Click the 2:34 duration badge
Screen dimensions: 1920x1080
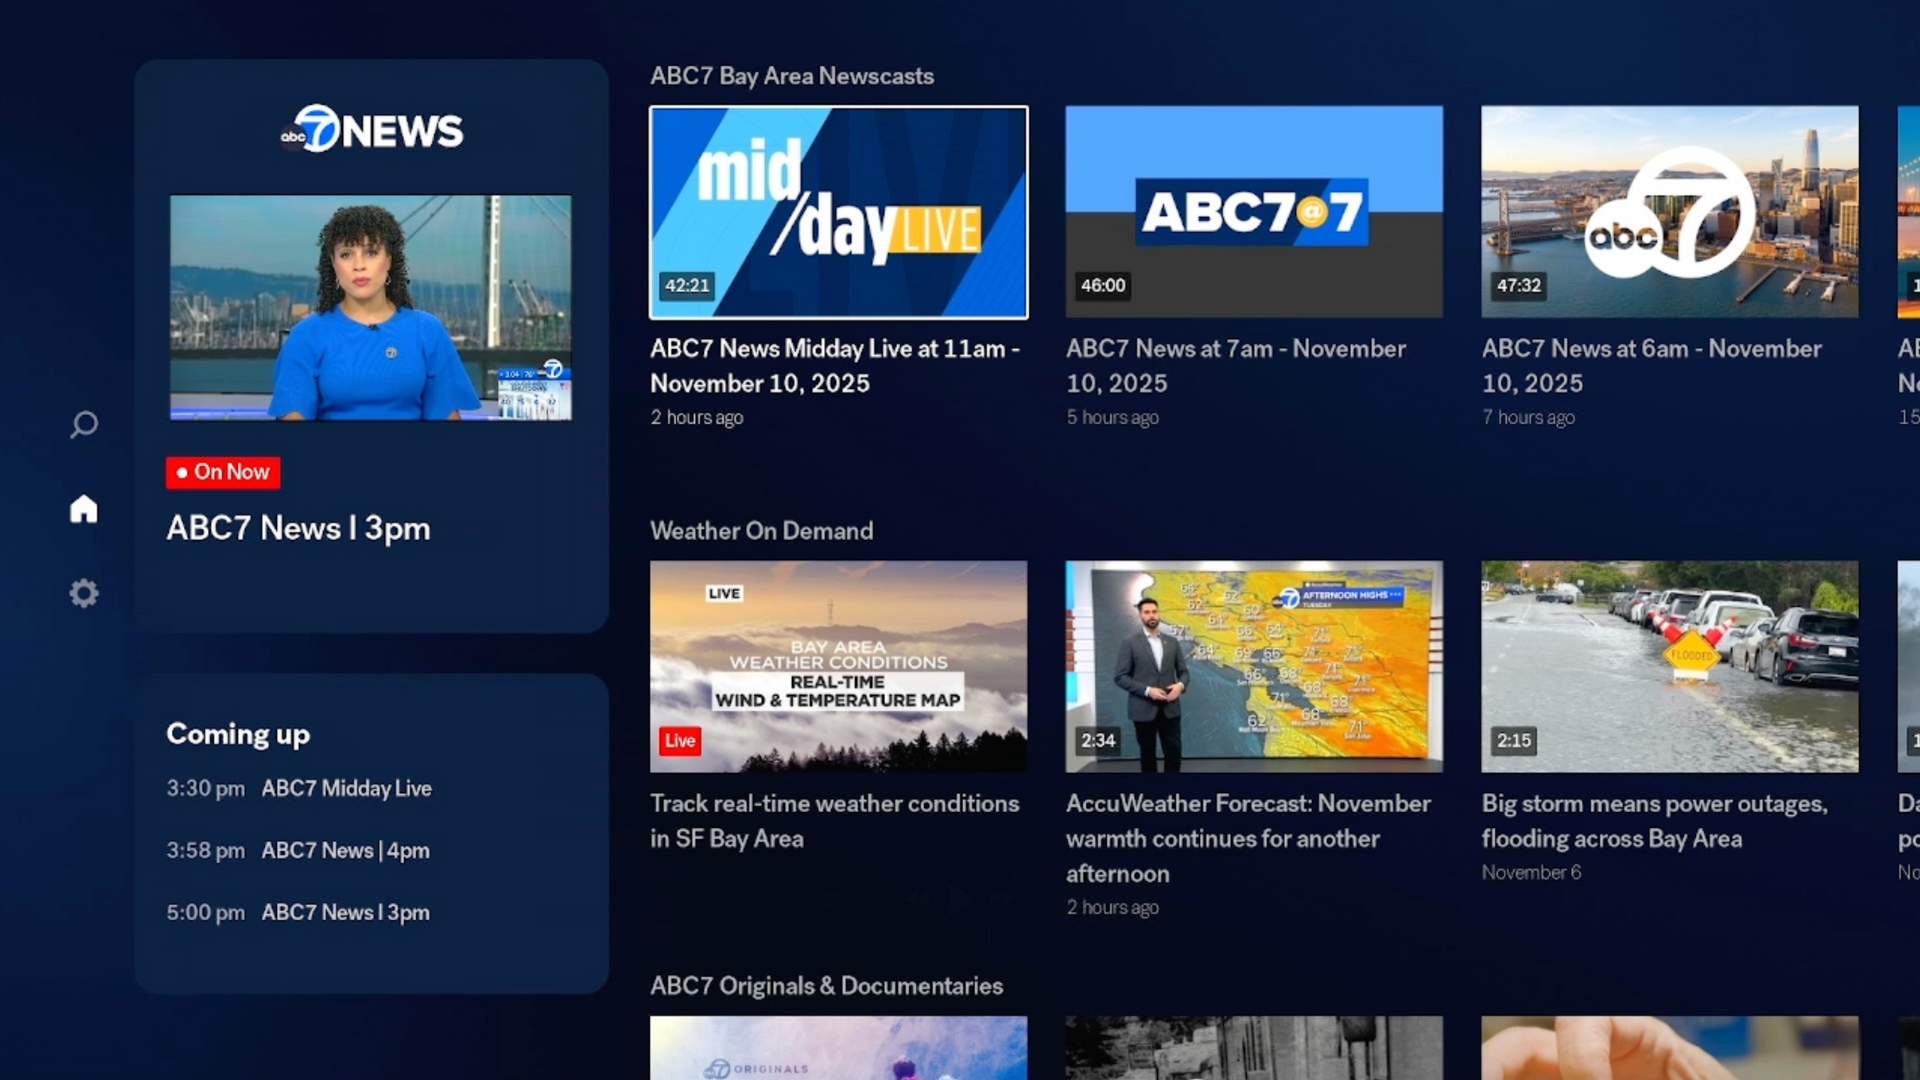click(1097, 741)
